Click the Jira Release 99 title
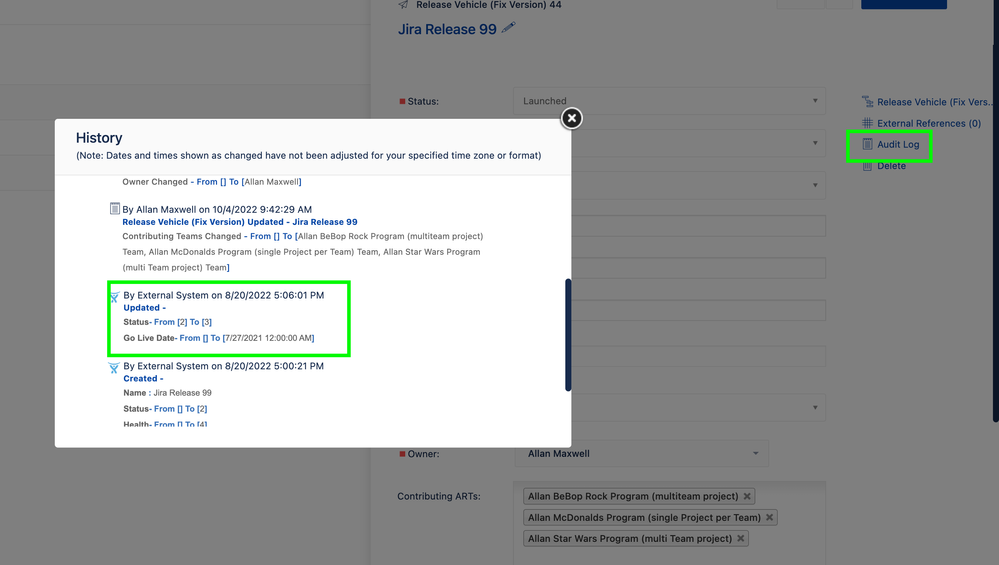Viewport: 999px width, 565px height. coord(447,29)
